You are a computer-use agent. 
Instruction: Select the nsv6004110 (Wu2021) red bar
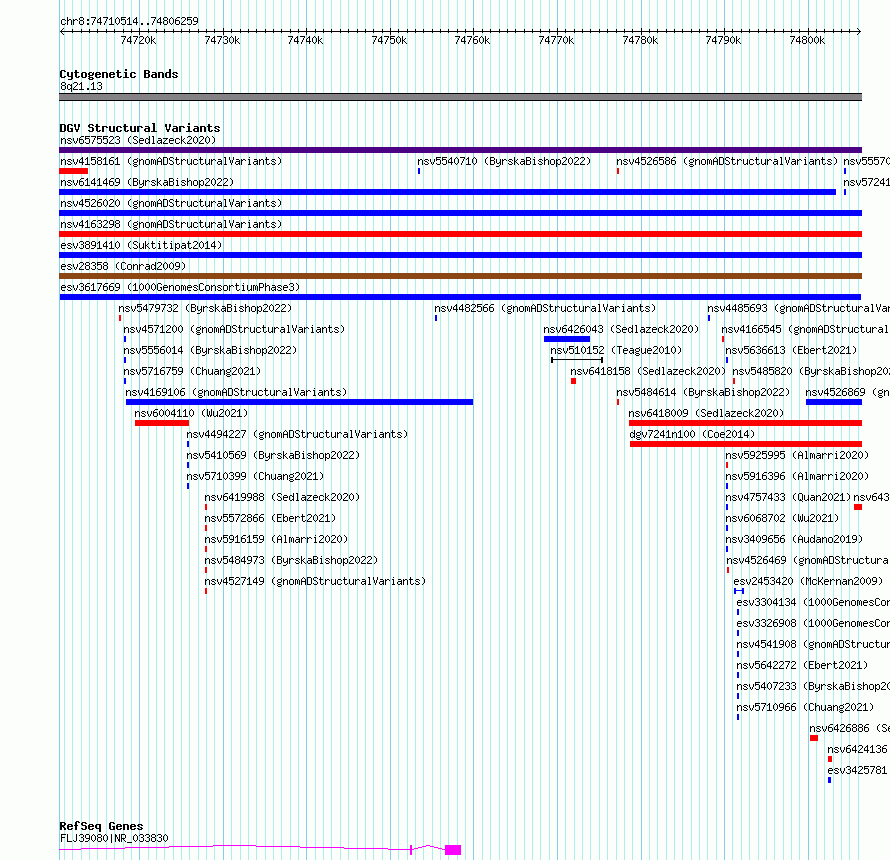pos(162,423)
